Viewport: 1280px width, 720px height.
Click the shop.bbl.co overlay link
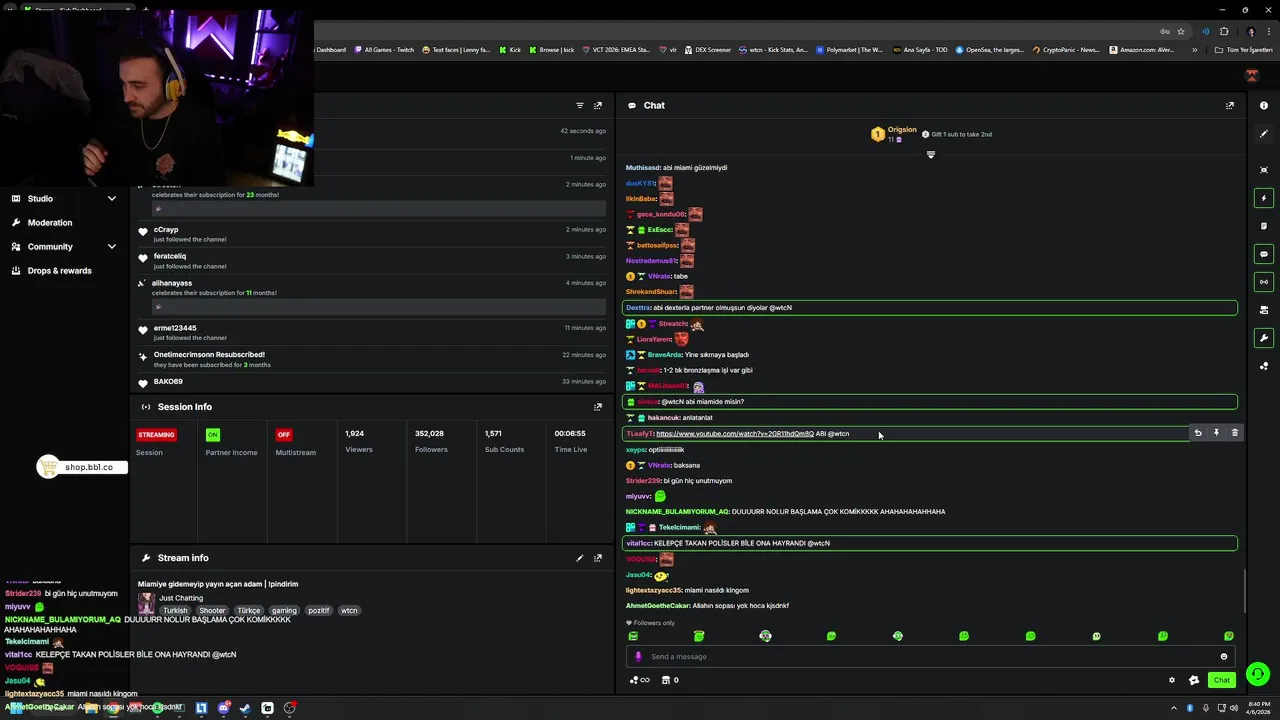tap(82, 467)
